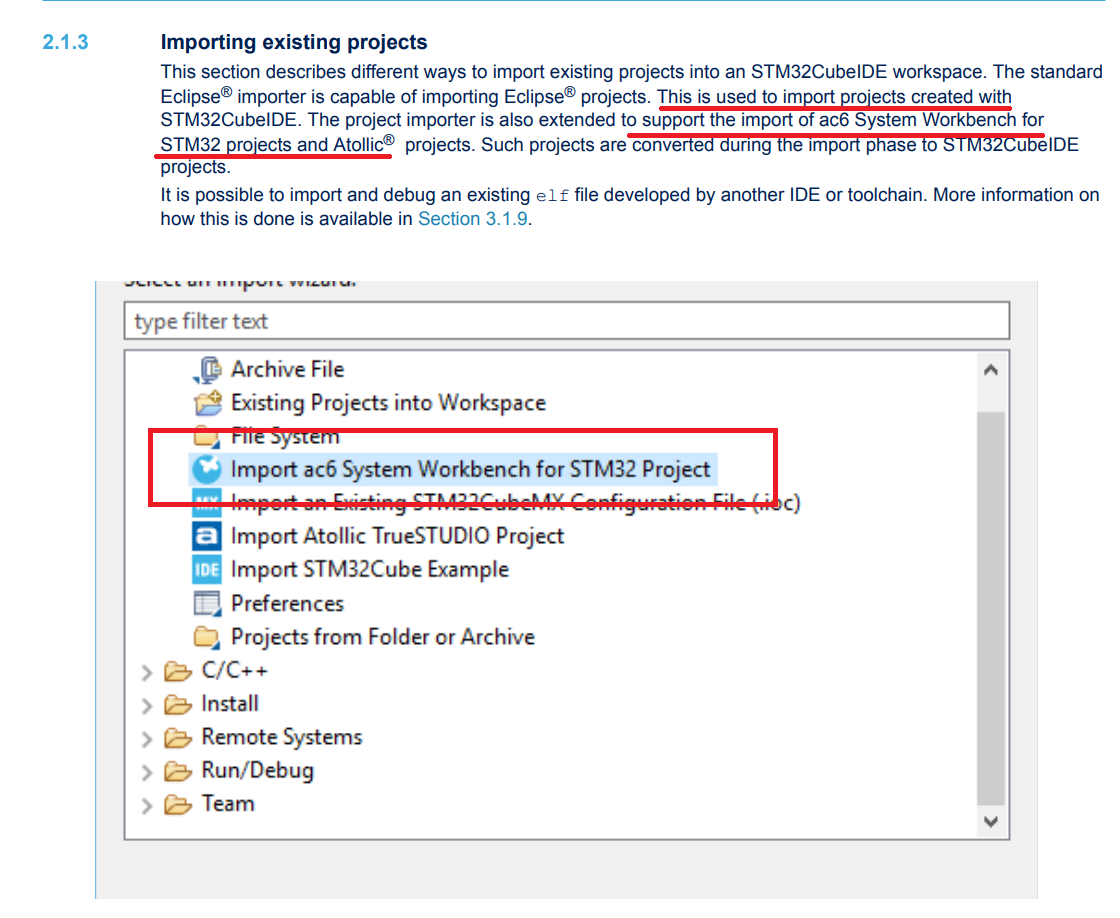Expand the Run/Debug category
This screenshot has width=1120, height=918.
point(146,771)
